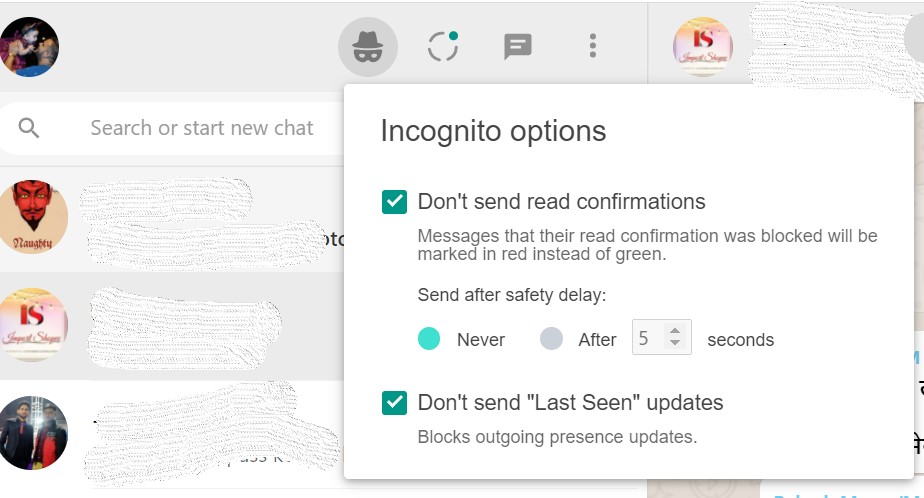Image resolution: width=924 pixels, height=498 pixels.
Task: Decrease safety delay seconds with down arrow
Action: click(x=675, y=343)
